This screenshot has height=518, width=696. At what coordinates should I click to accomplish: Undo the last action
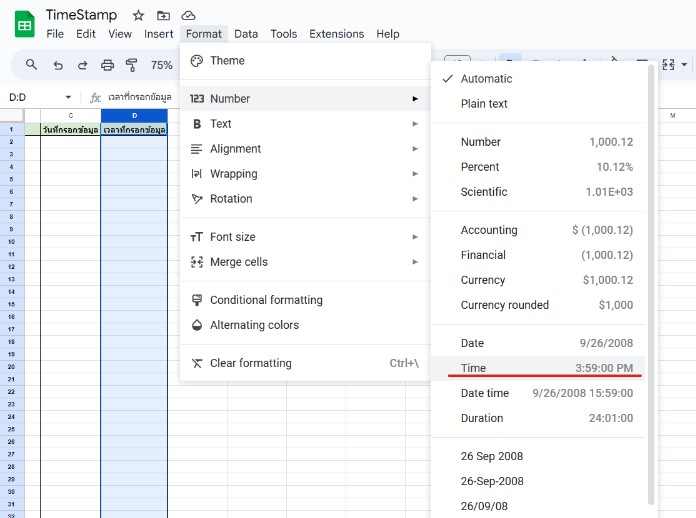pos(58,65)
